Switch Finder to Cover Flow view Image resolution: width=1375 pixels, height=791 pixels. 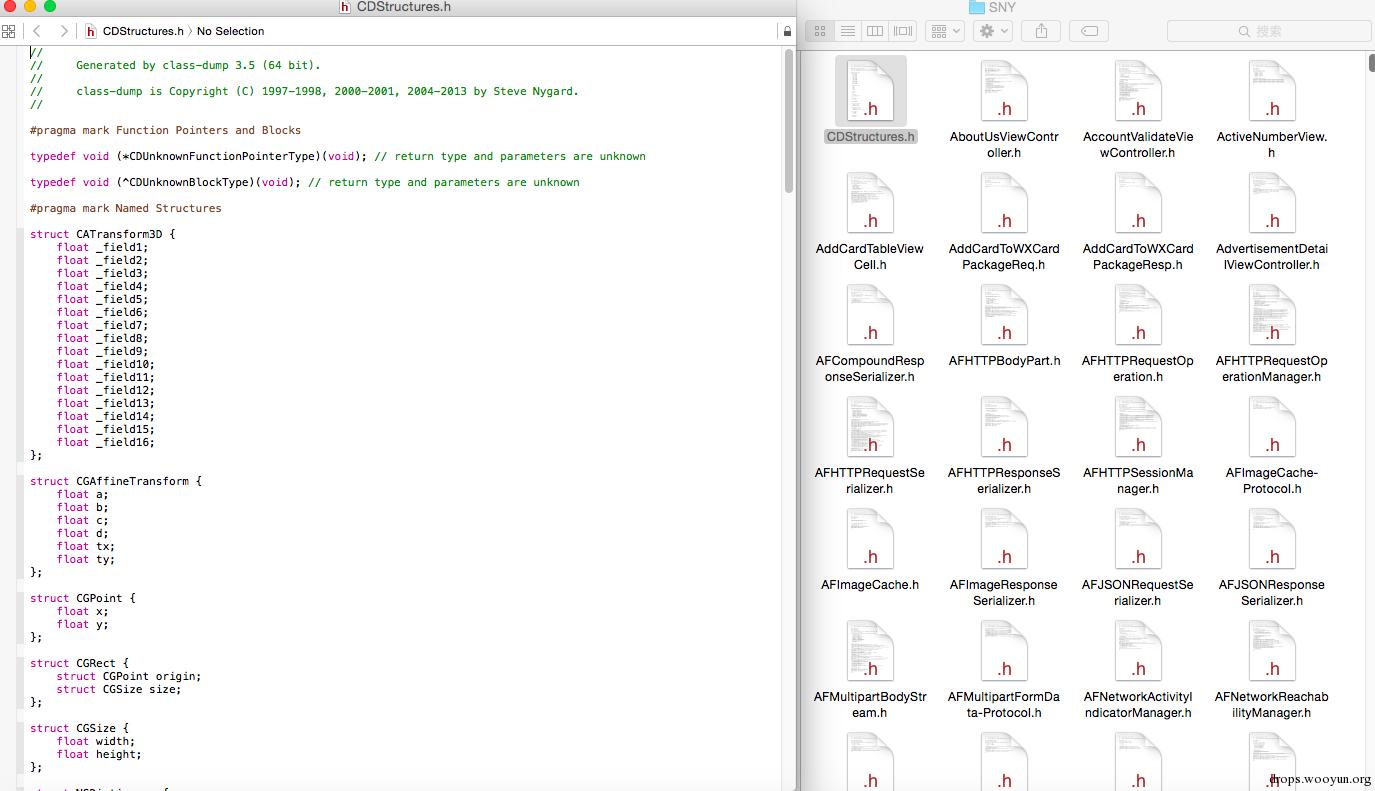pos(903,31)
